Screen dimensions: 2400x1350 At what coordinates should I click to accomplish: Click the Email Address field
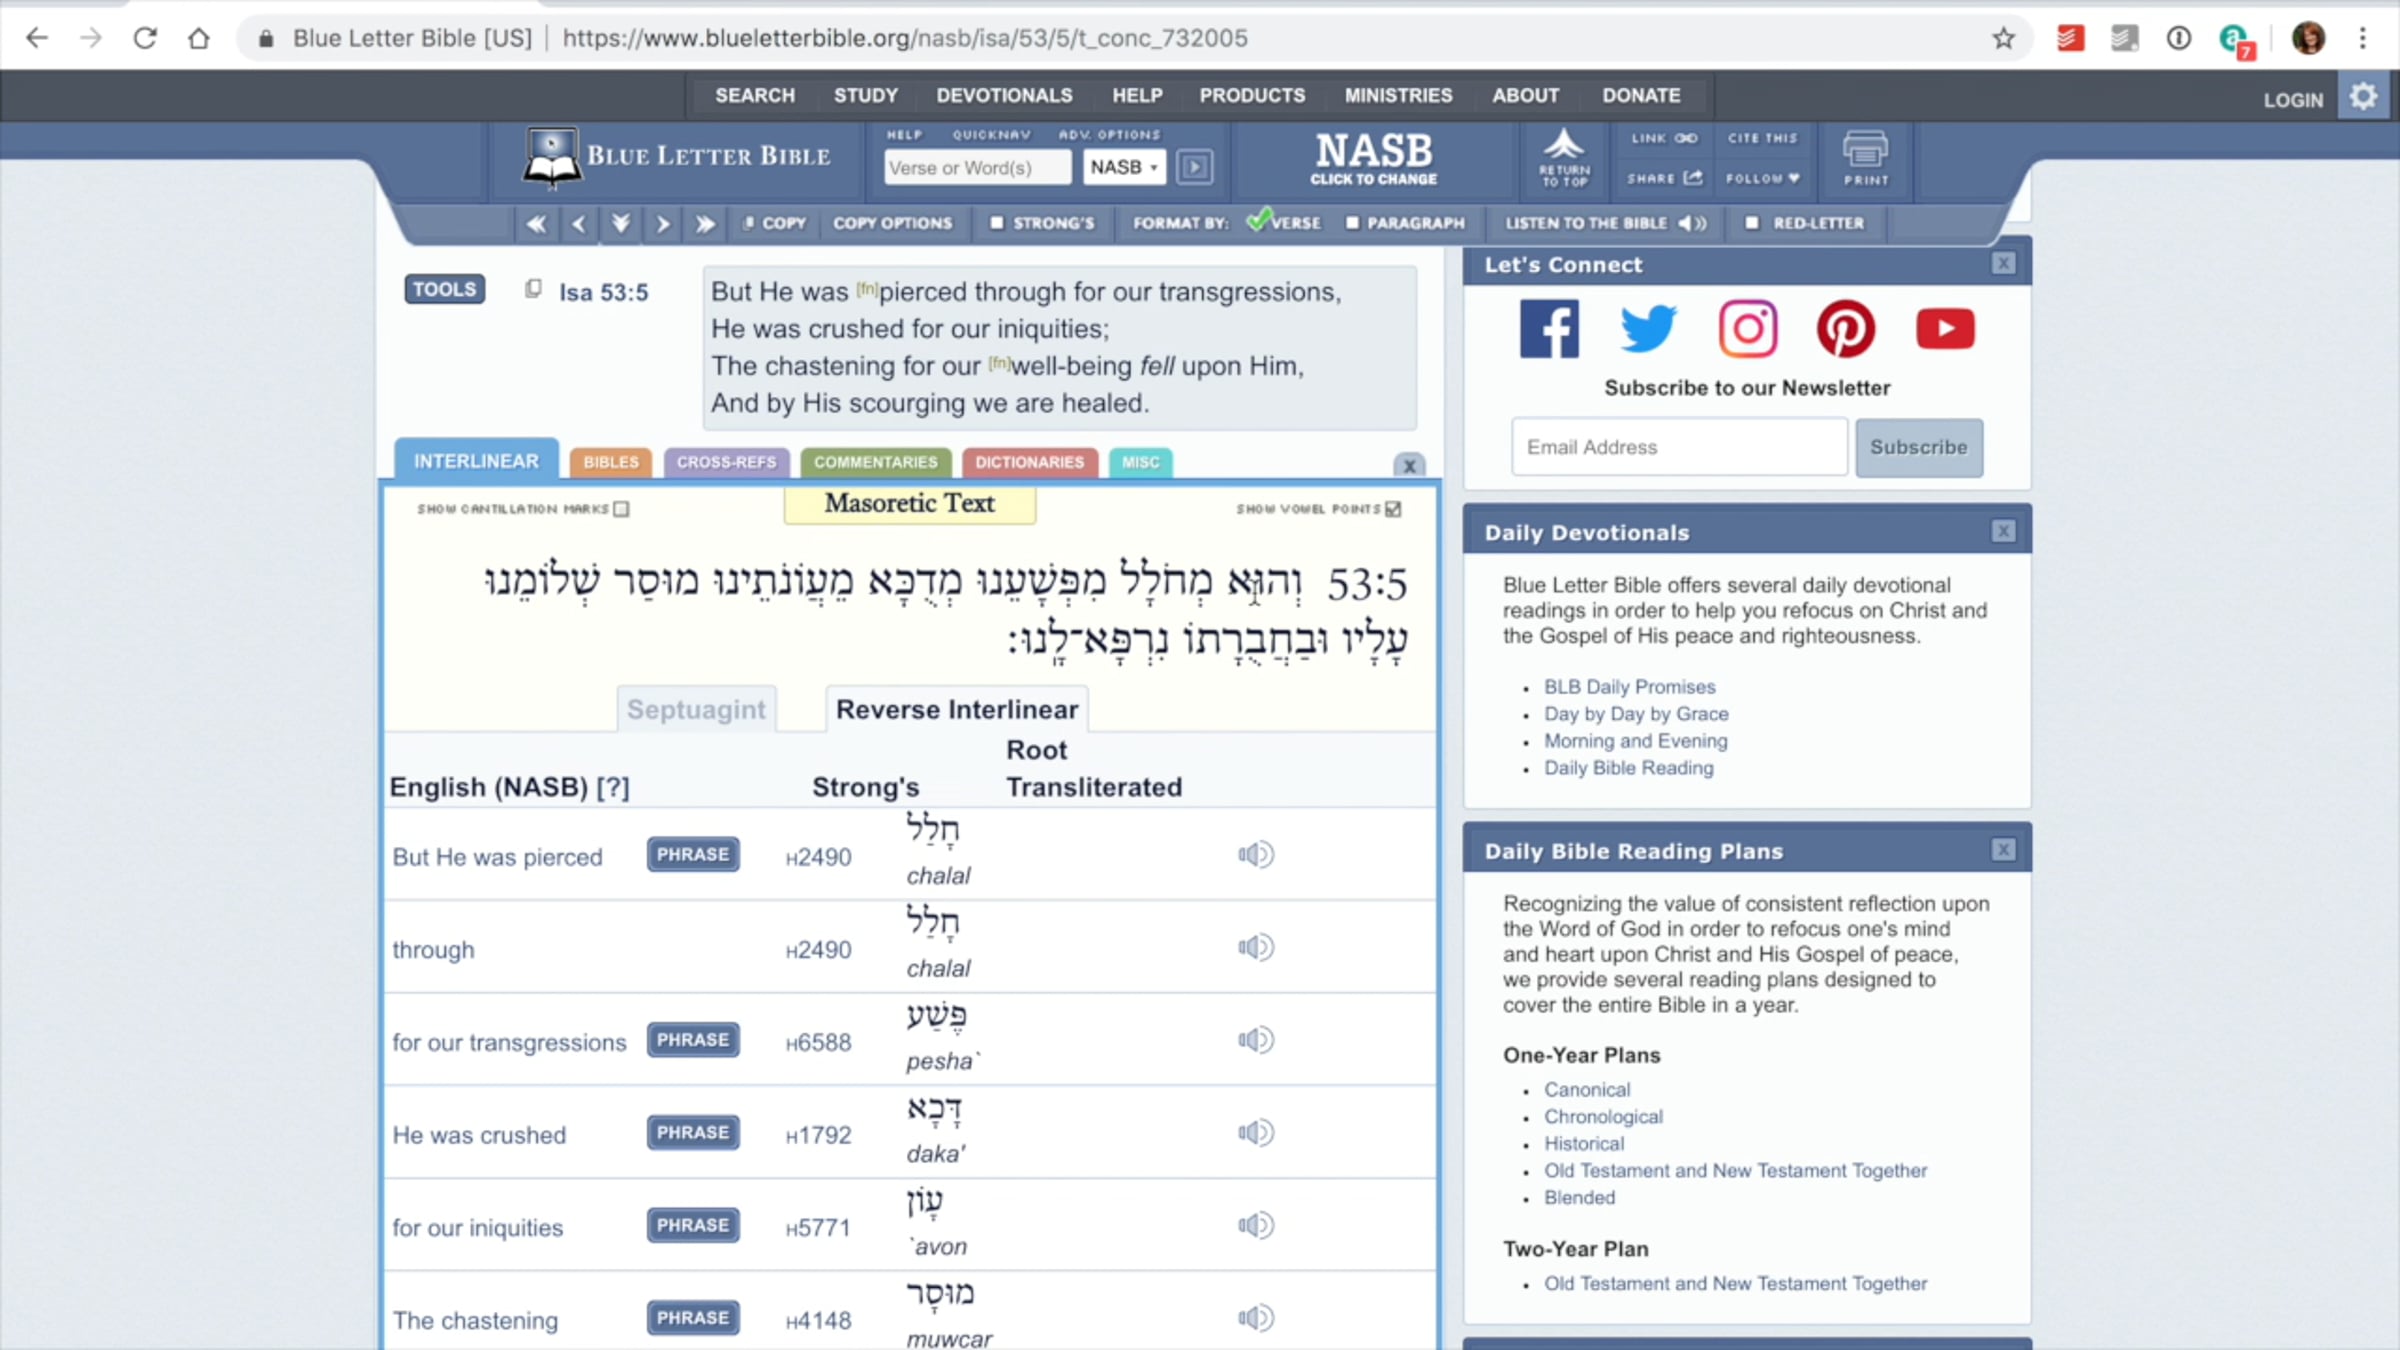click(x=1679, y=447)
